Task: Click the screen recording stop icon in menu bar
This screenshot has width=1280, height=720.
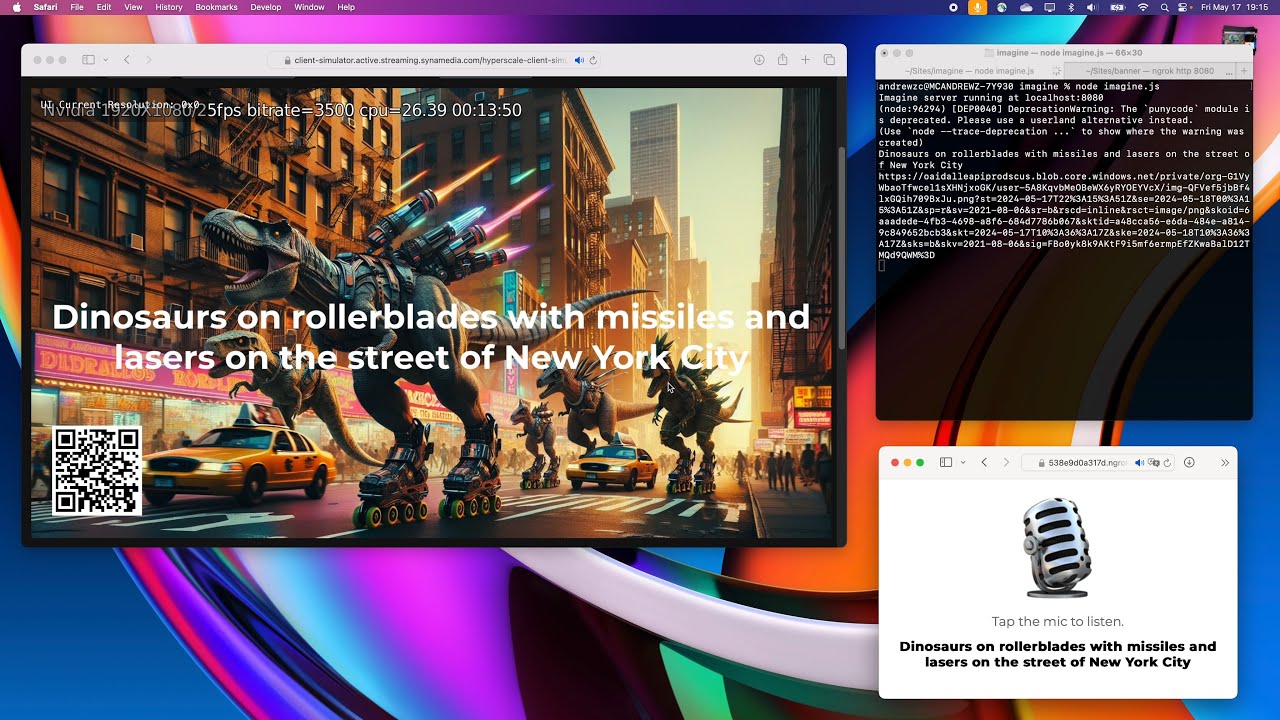Action: tap(954, 7)
